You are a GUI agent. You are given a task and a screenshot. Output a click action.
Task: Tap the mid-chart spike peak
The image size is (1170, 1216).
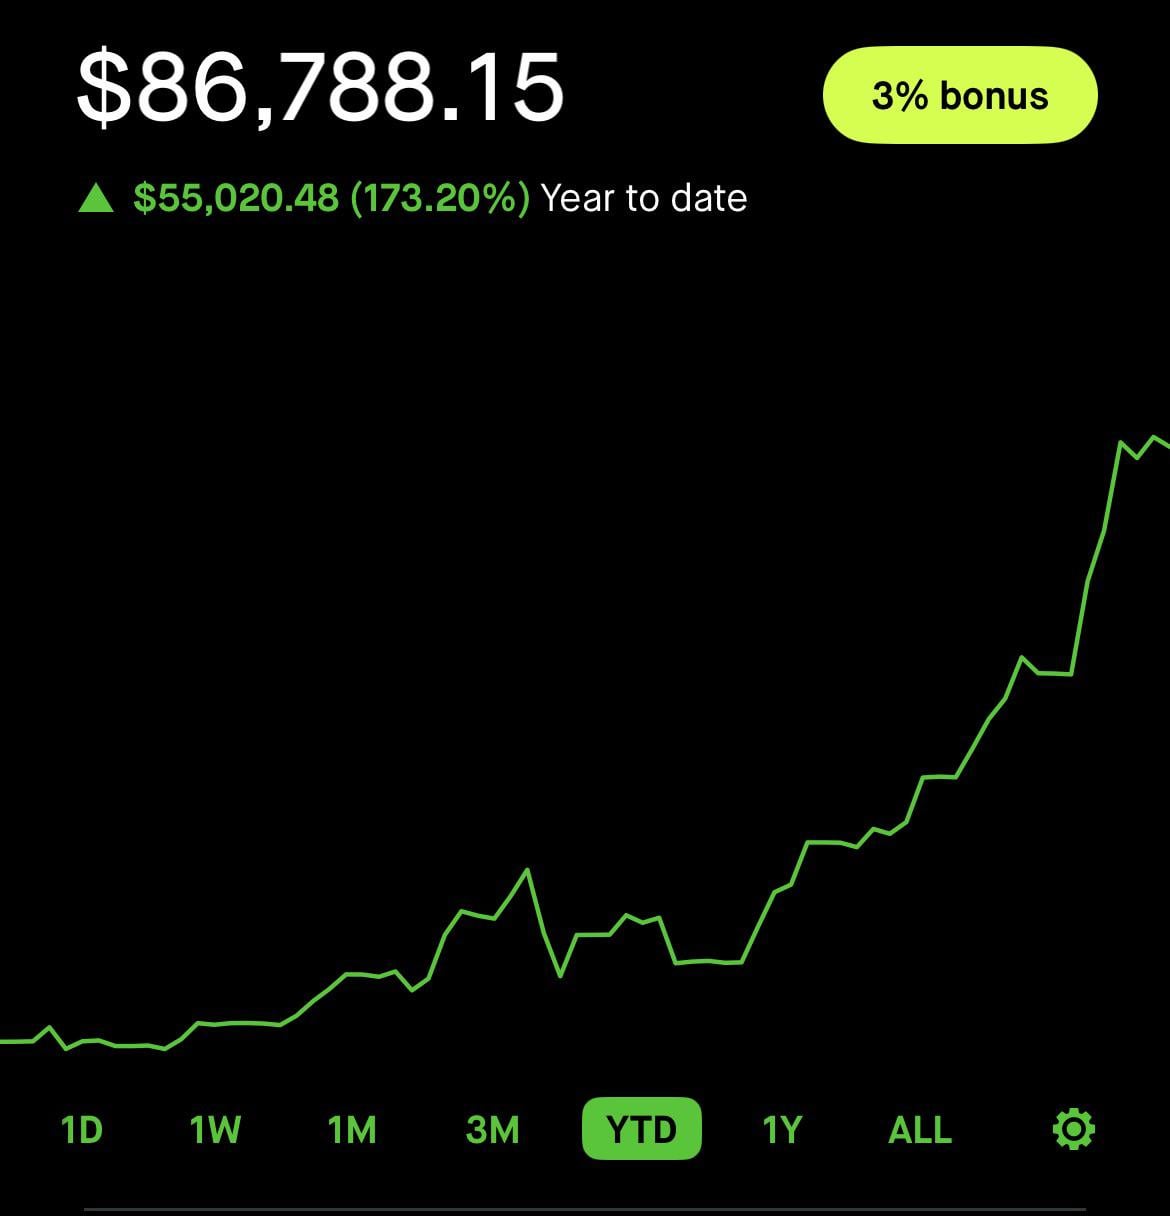click(x=527, y=870)
